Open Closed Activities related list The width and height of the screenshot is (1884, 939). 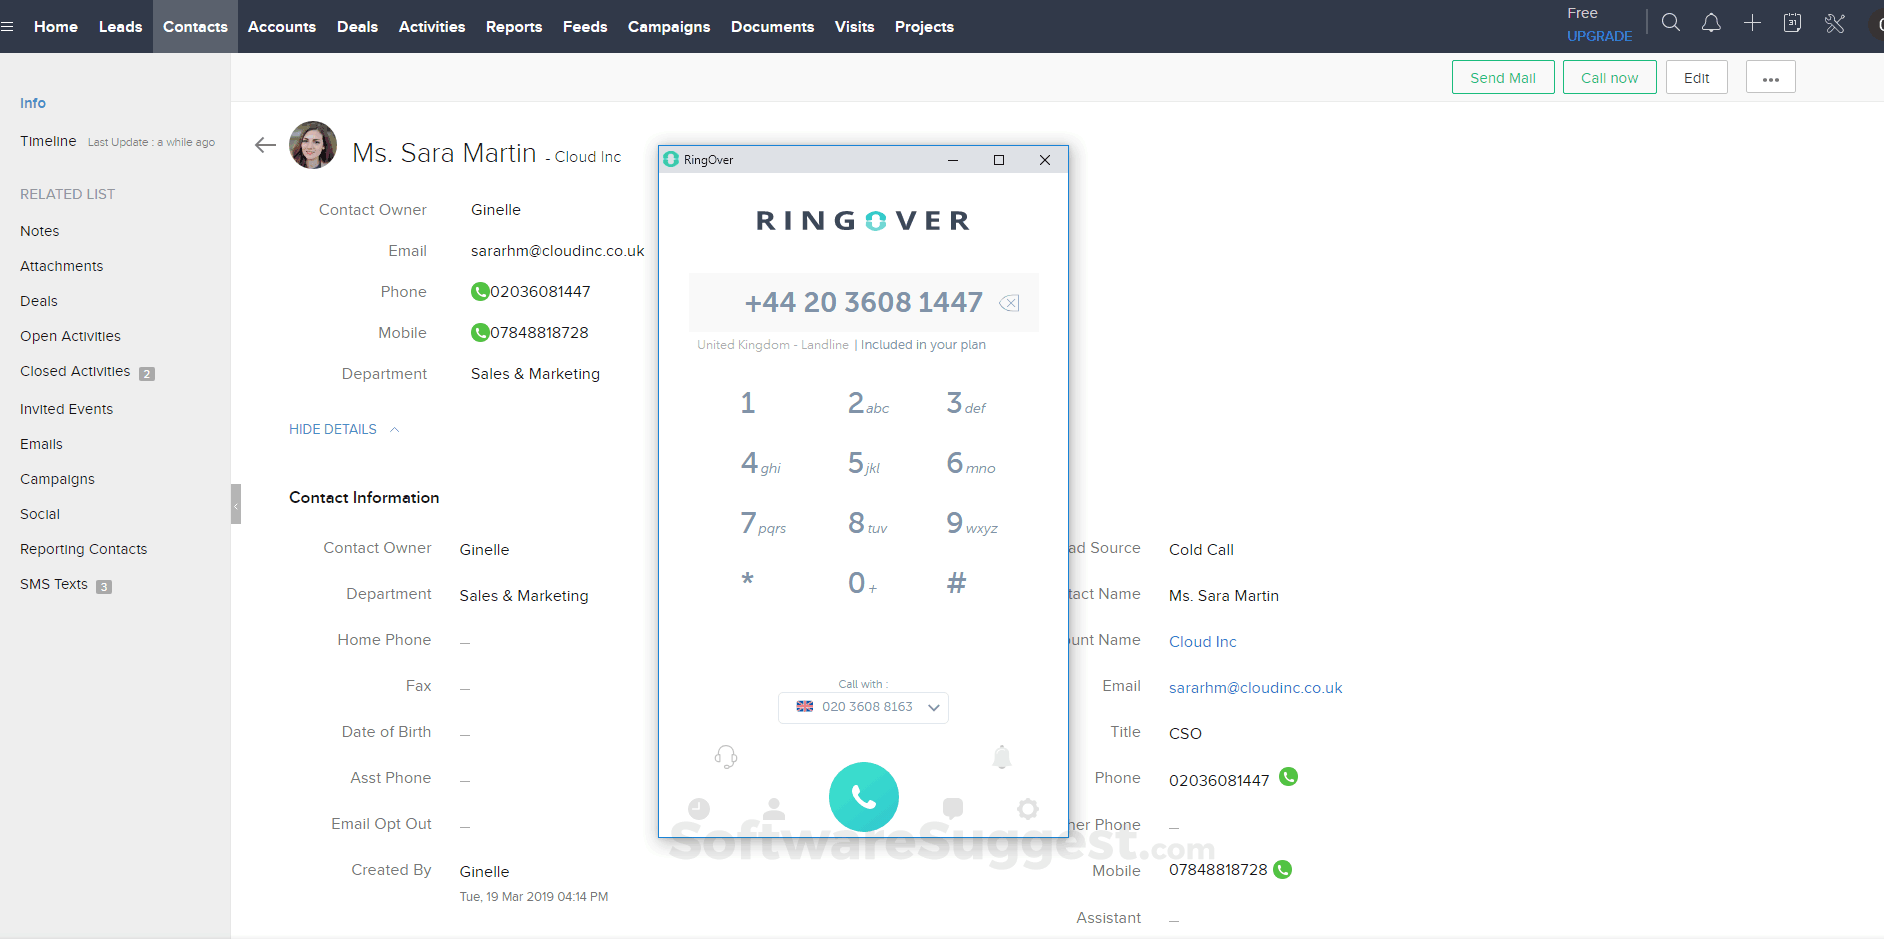[x=75, y=371]
